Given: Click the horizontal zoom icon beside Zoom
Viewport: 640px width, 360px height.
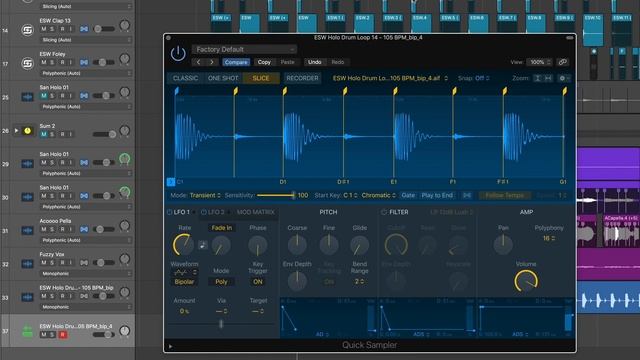Looking at the screenshot, I should point(548,78).
